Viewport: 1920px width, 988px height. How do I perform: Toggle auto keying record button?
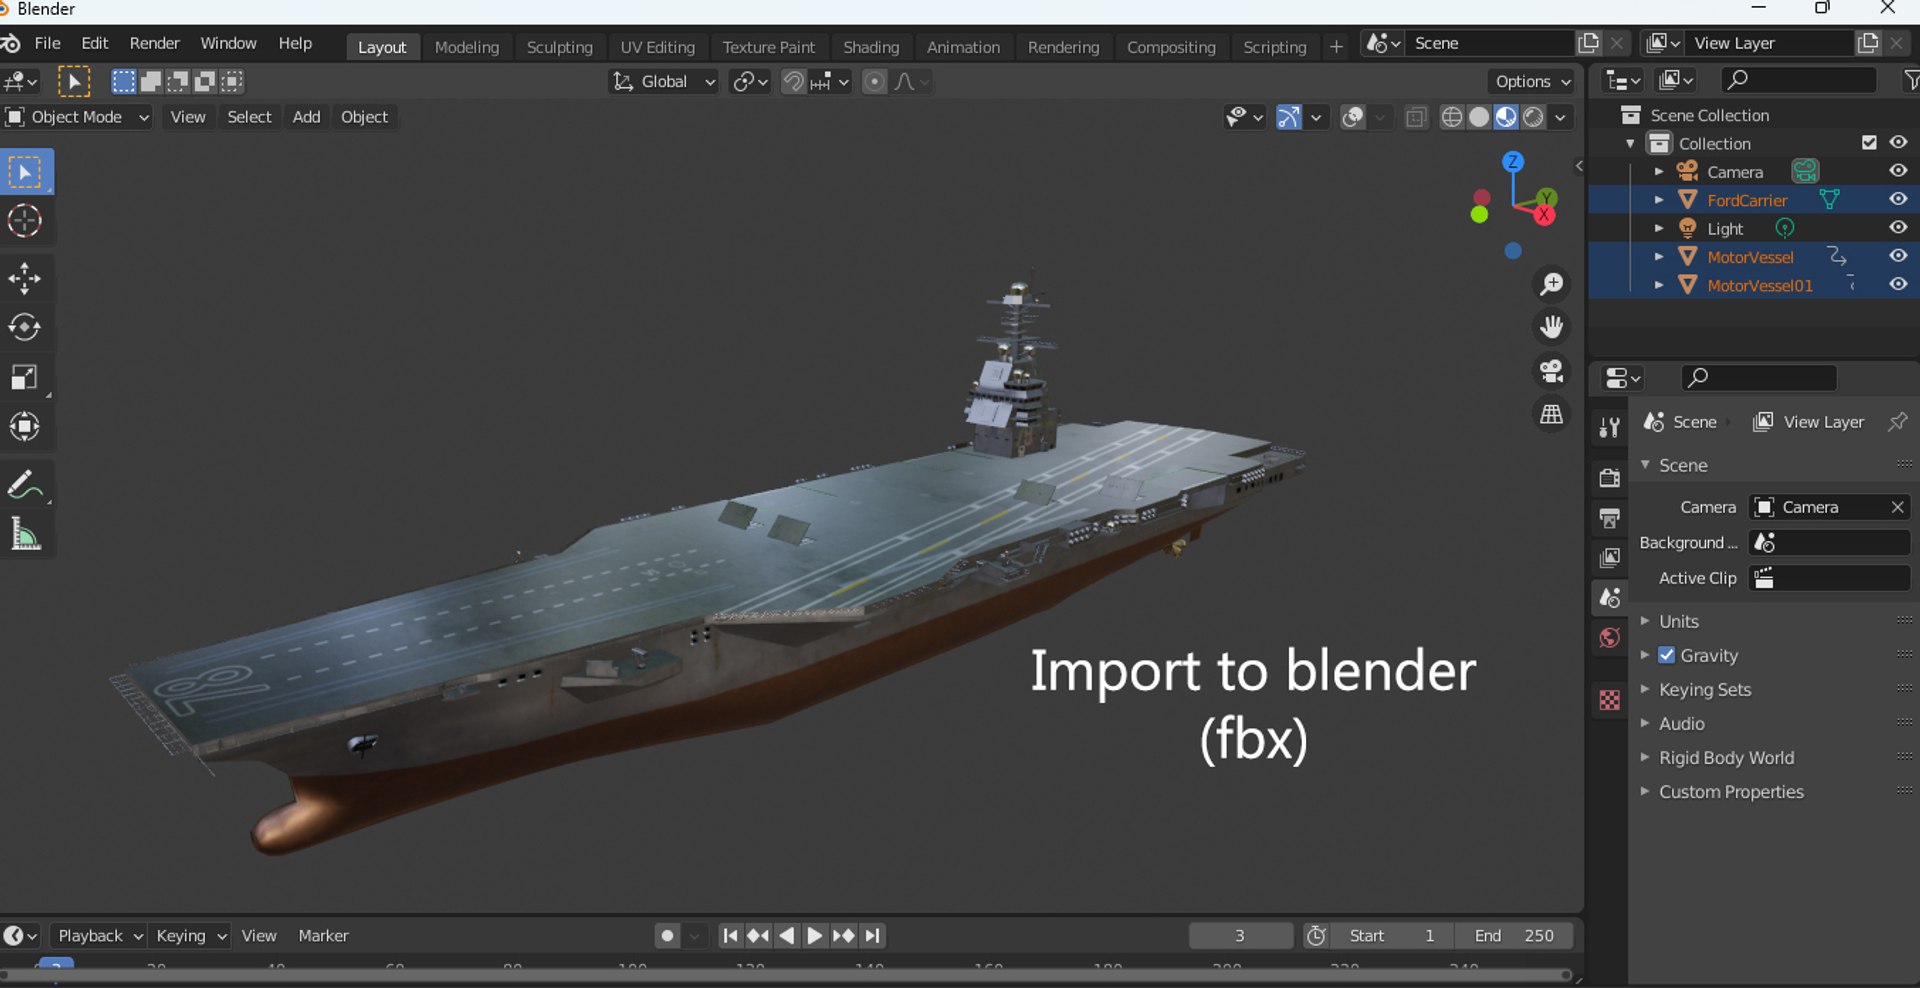pyautogui.click(x=667, y=936)
